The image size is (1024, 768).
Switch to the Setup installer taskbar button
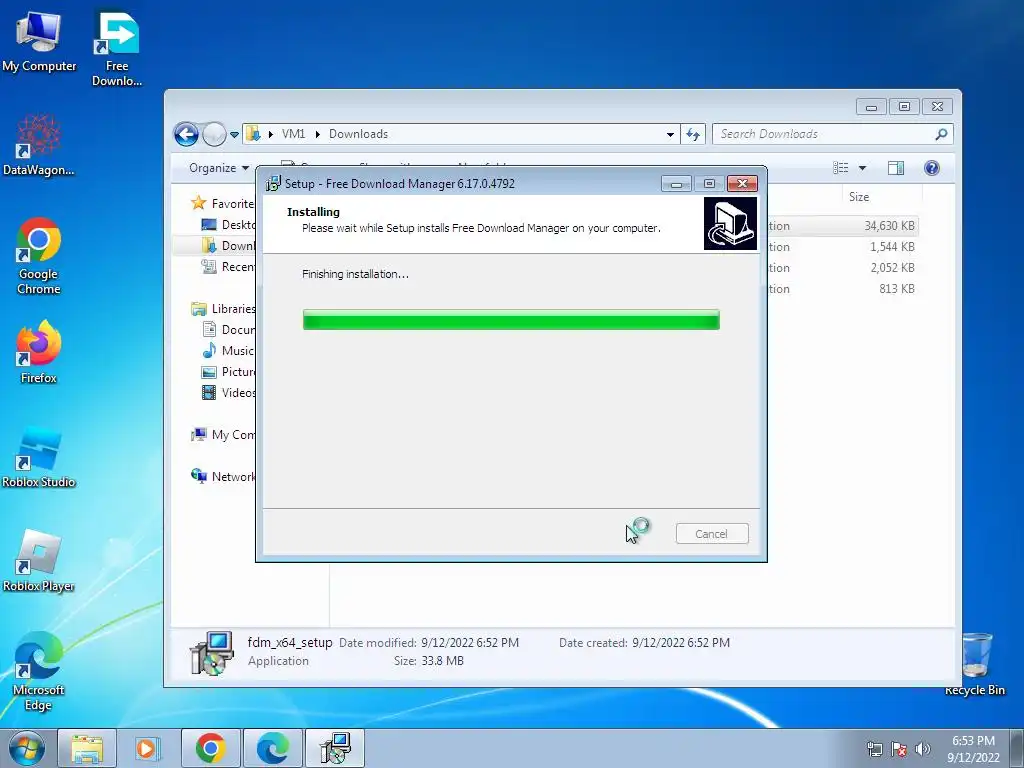[x=335, y=748]
